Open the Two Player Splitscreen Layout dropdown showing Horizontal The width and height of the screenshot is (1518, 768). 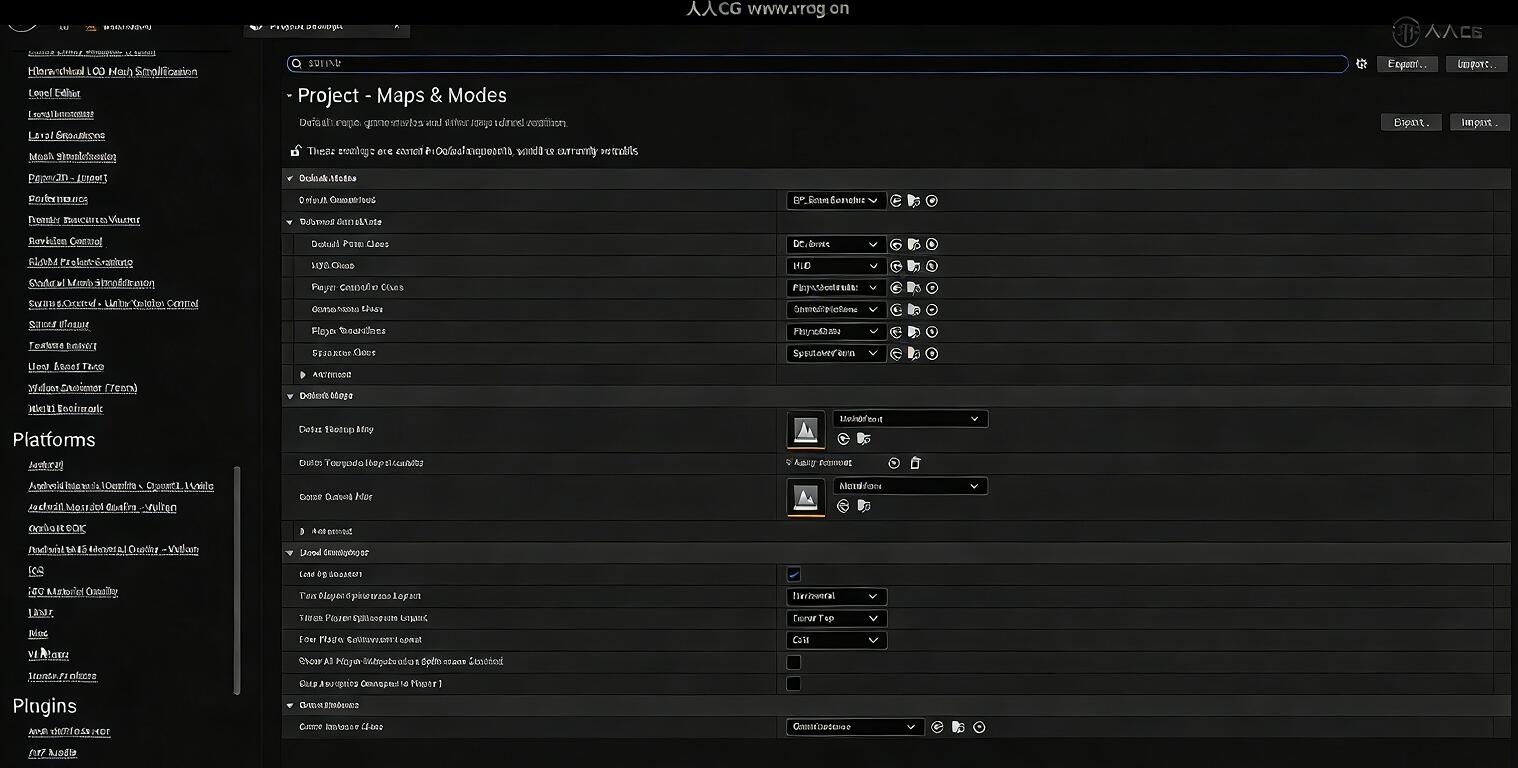836,596
